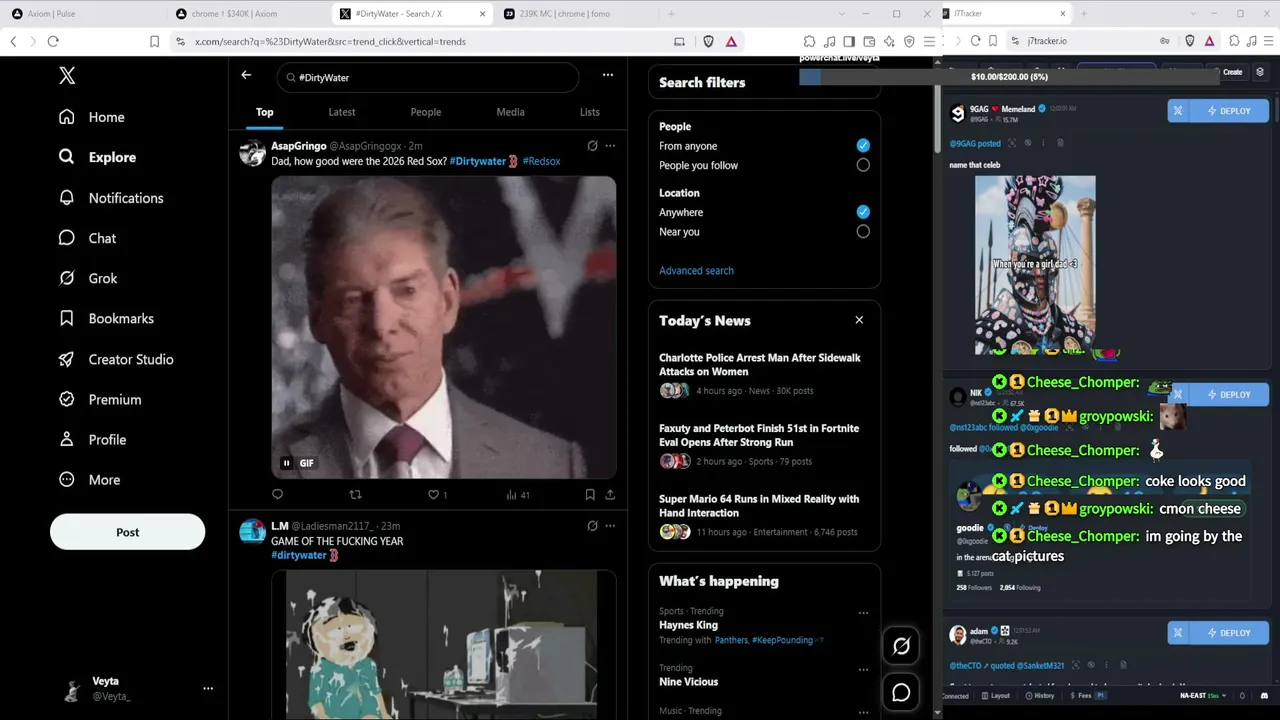The height and width of the screenshot is (720, 1280).
Task: Open the floating chat messages button
Action: point(901,692)
